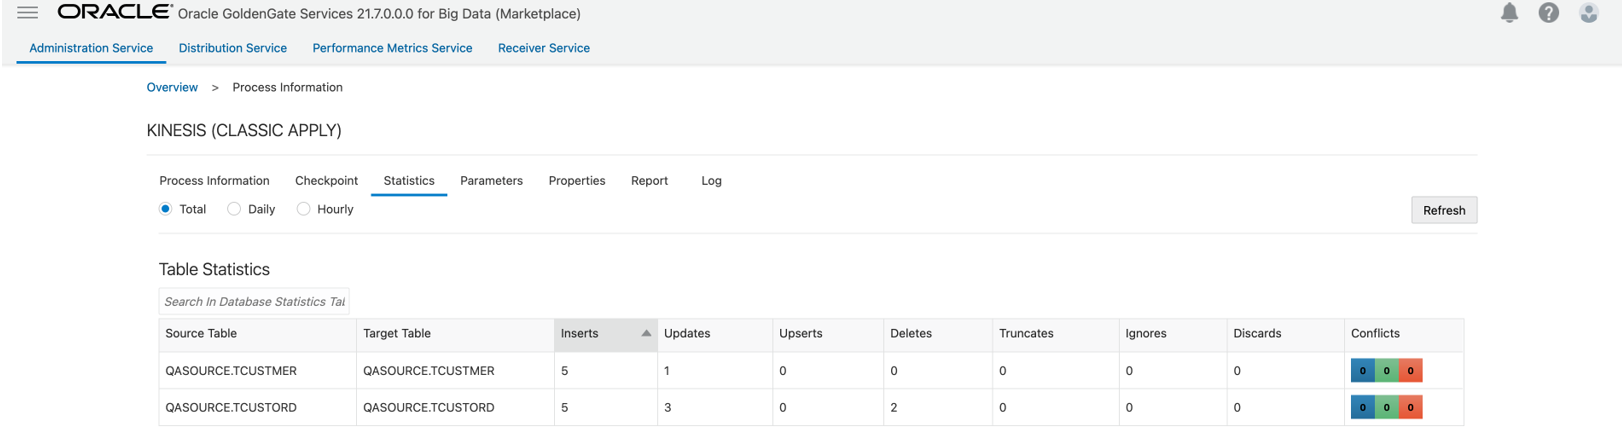Screen dimensions: 1622x428
Task: Click the KINESIS (CLASSIC APPLY) heading
Action: [244, 131]
